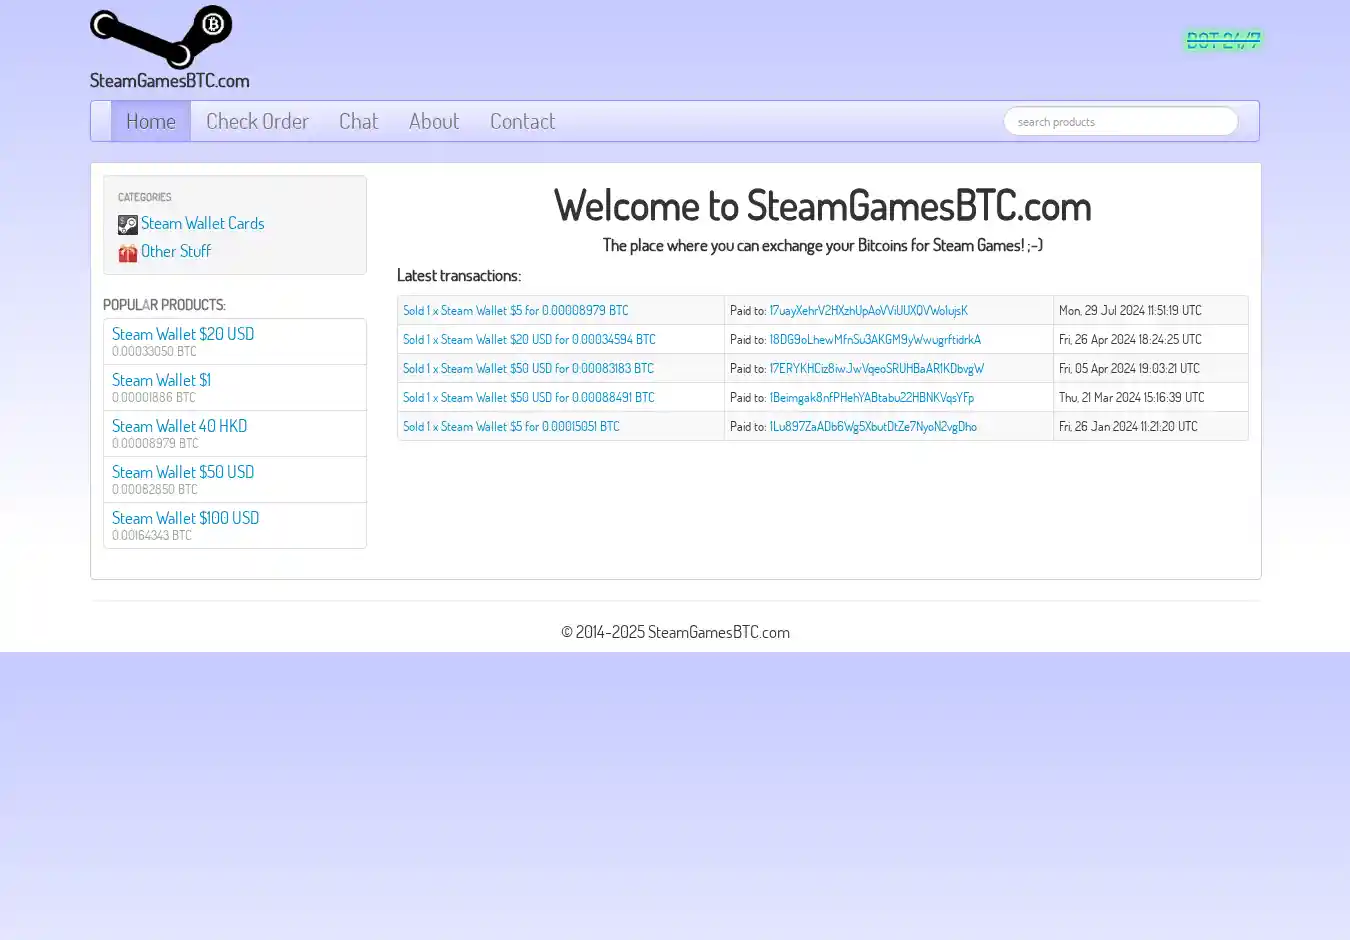Open the Other Stuff category
The image size is (1350, 940).
point(176,251)
